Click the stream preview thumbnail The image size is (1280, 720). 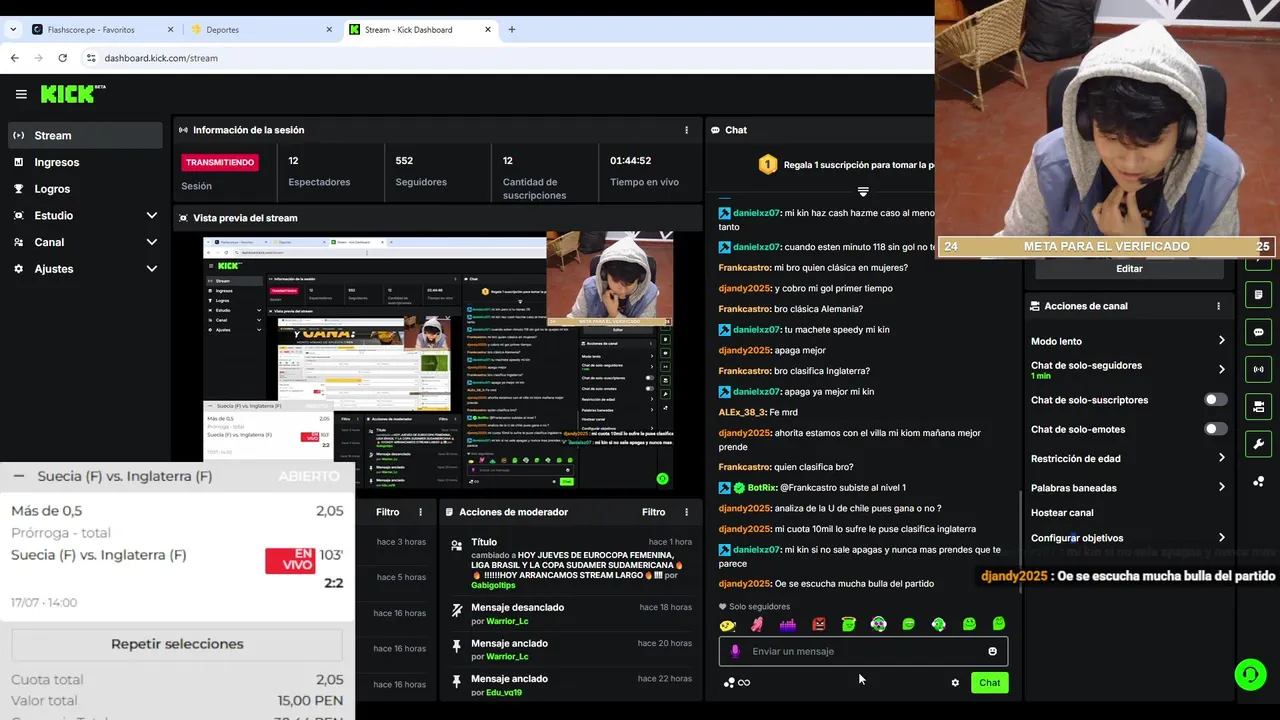(438, 362)
